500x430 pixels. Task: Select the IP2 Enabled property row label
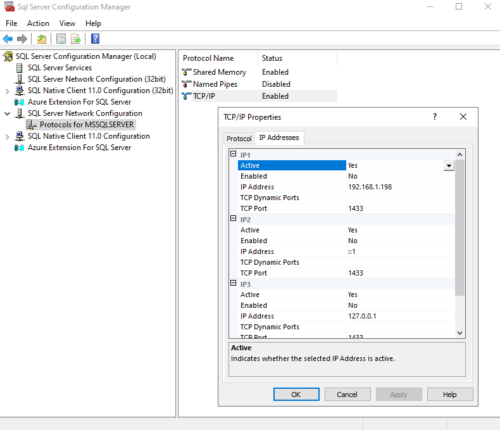click(x=254, y=241)
